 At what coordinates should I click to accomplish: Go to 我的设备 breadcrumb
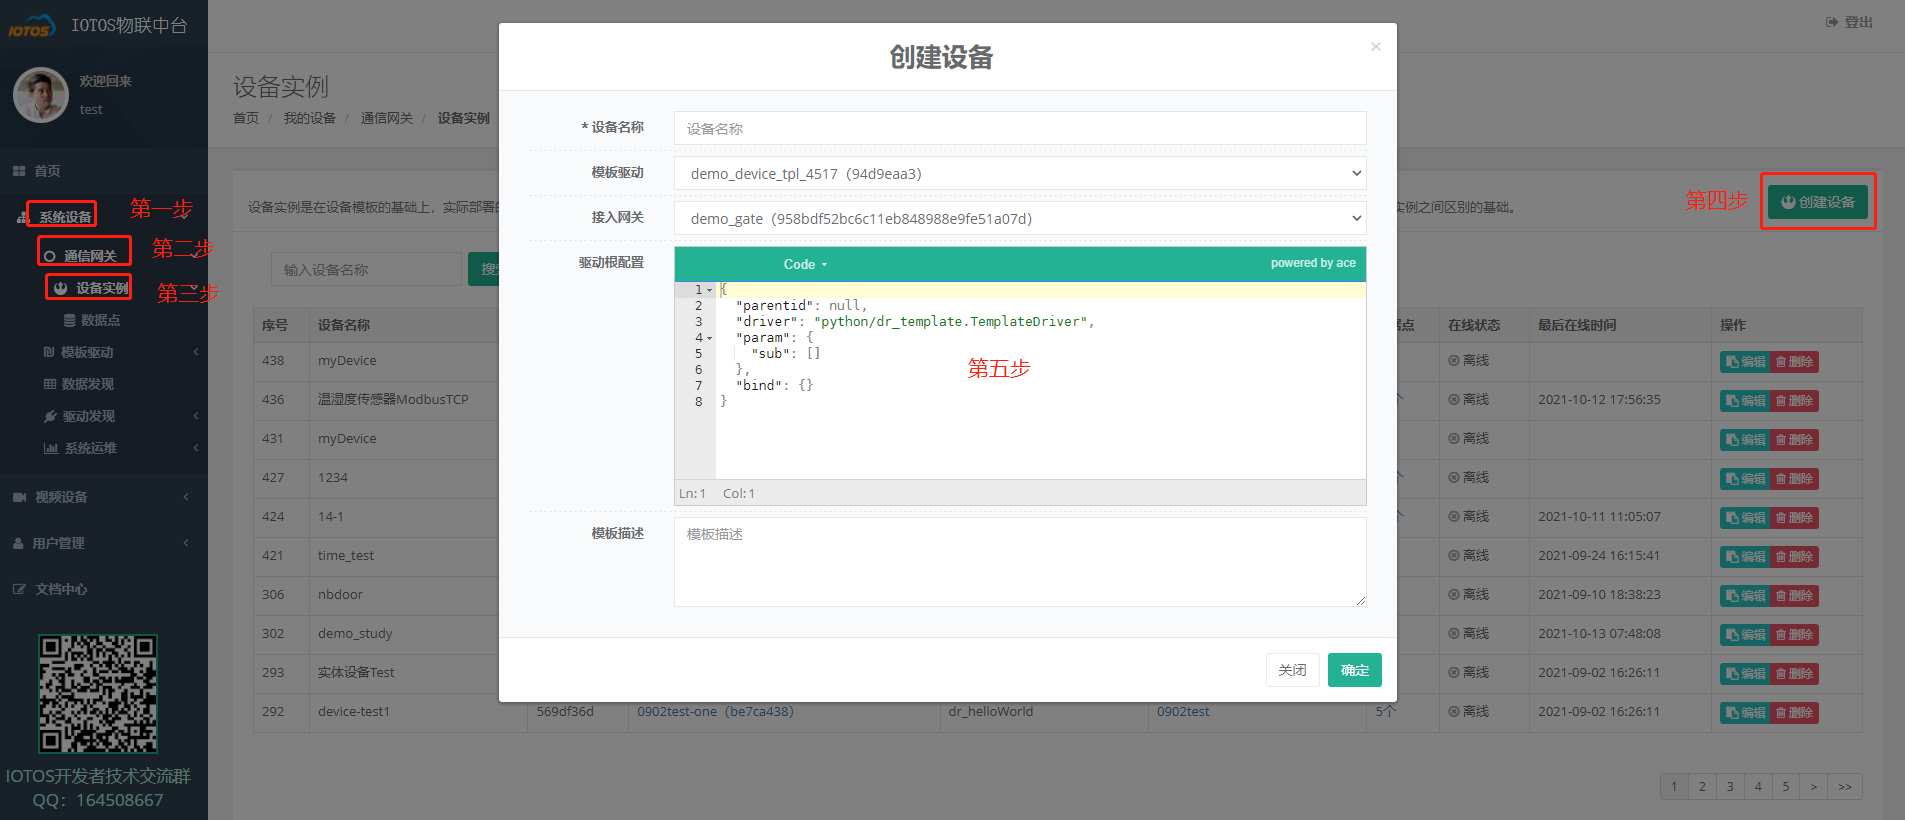(309, 118)
